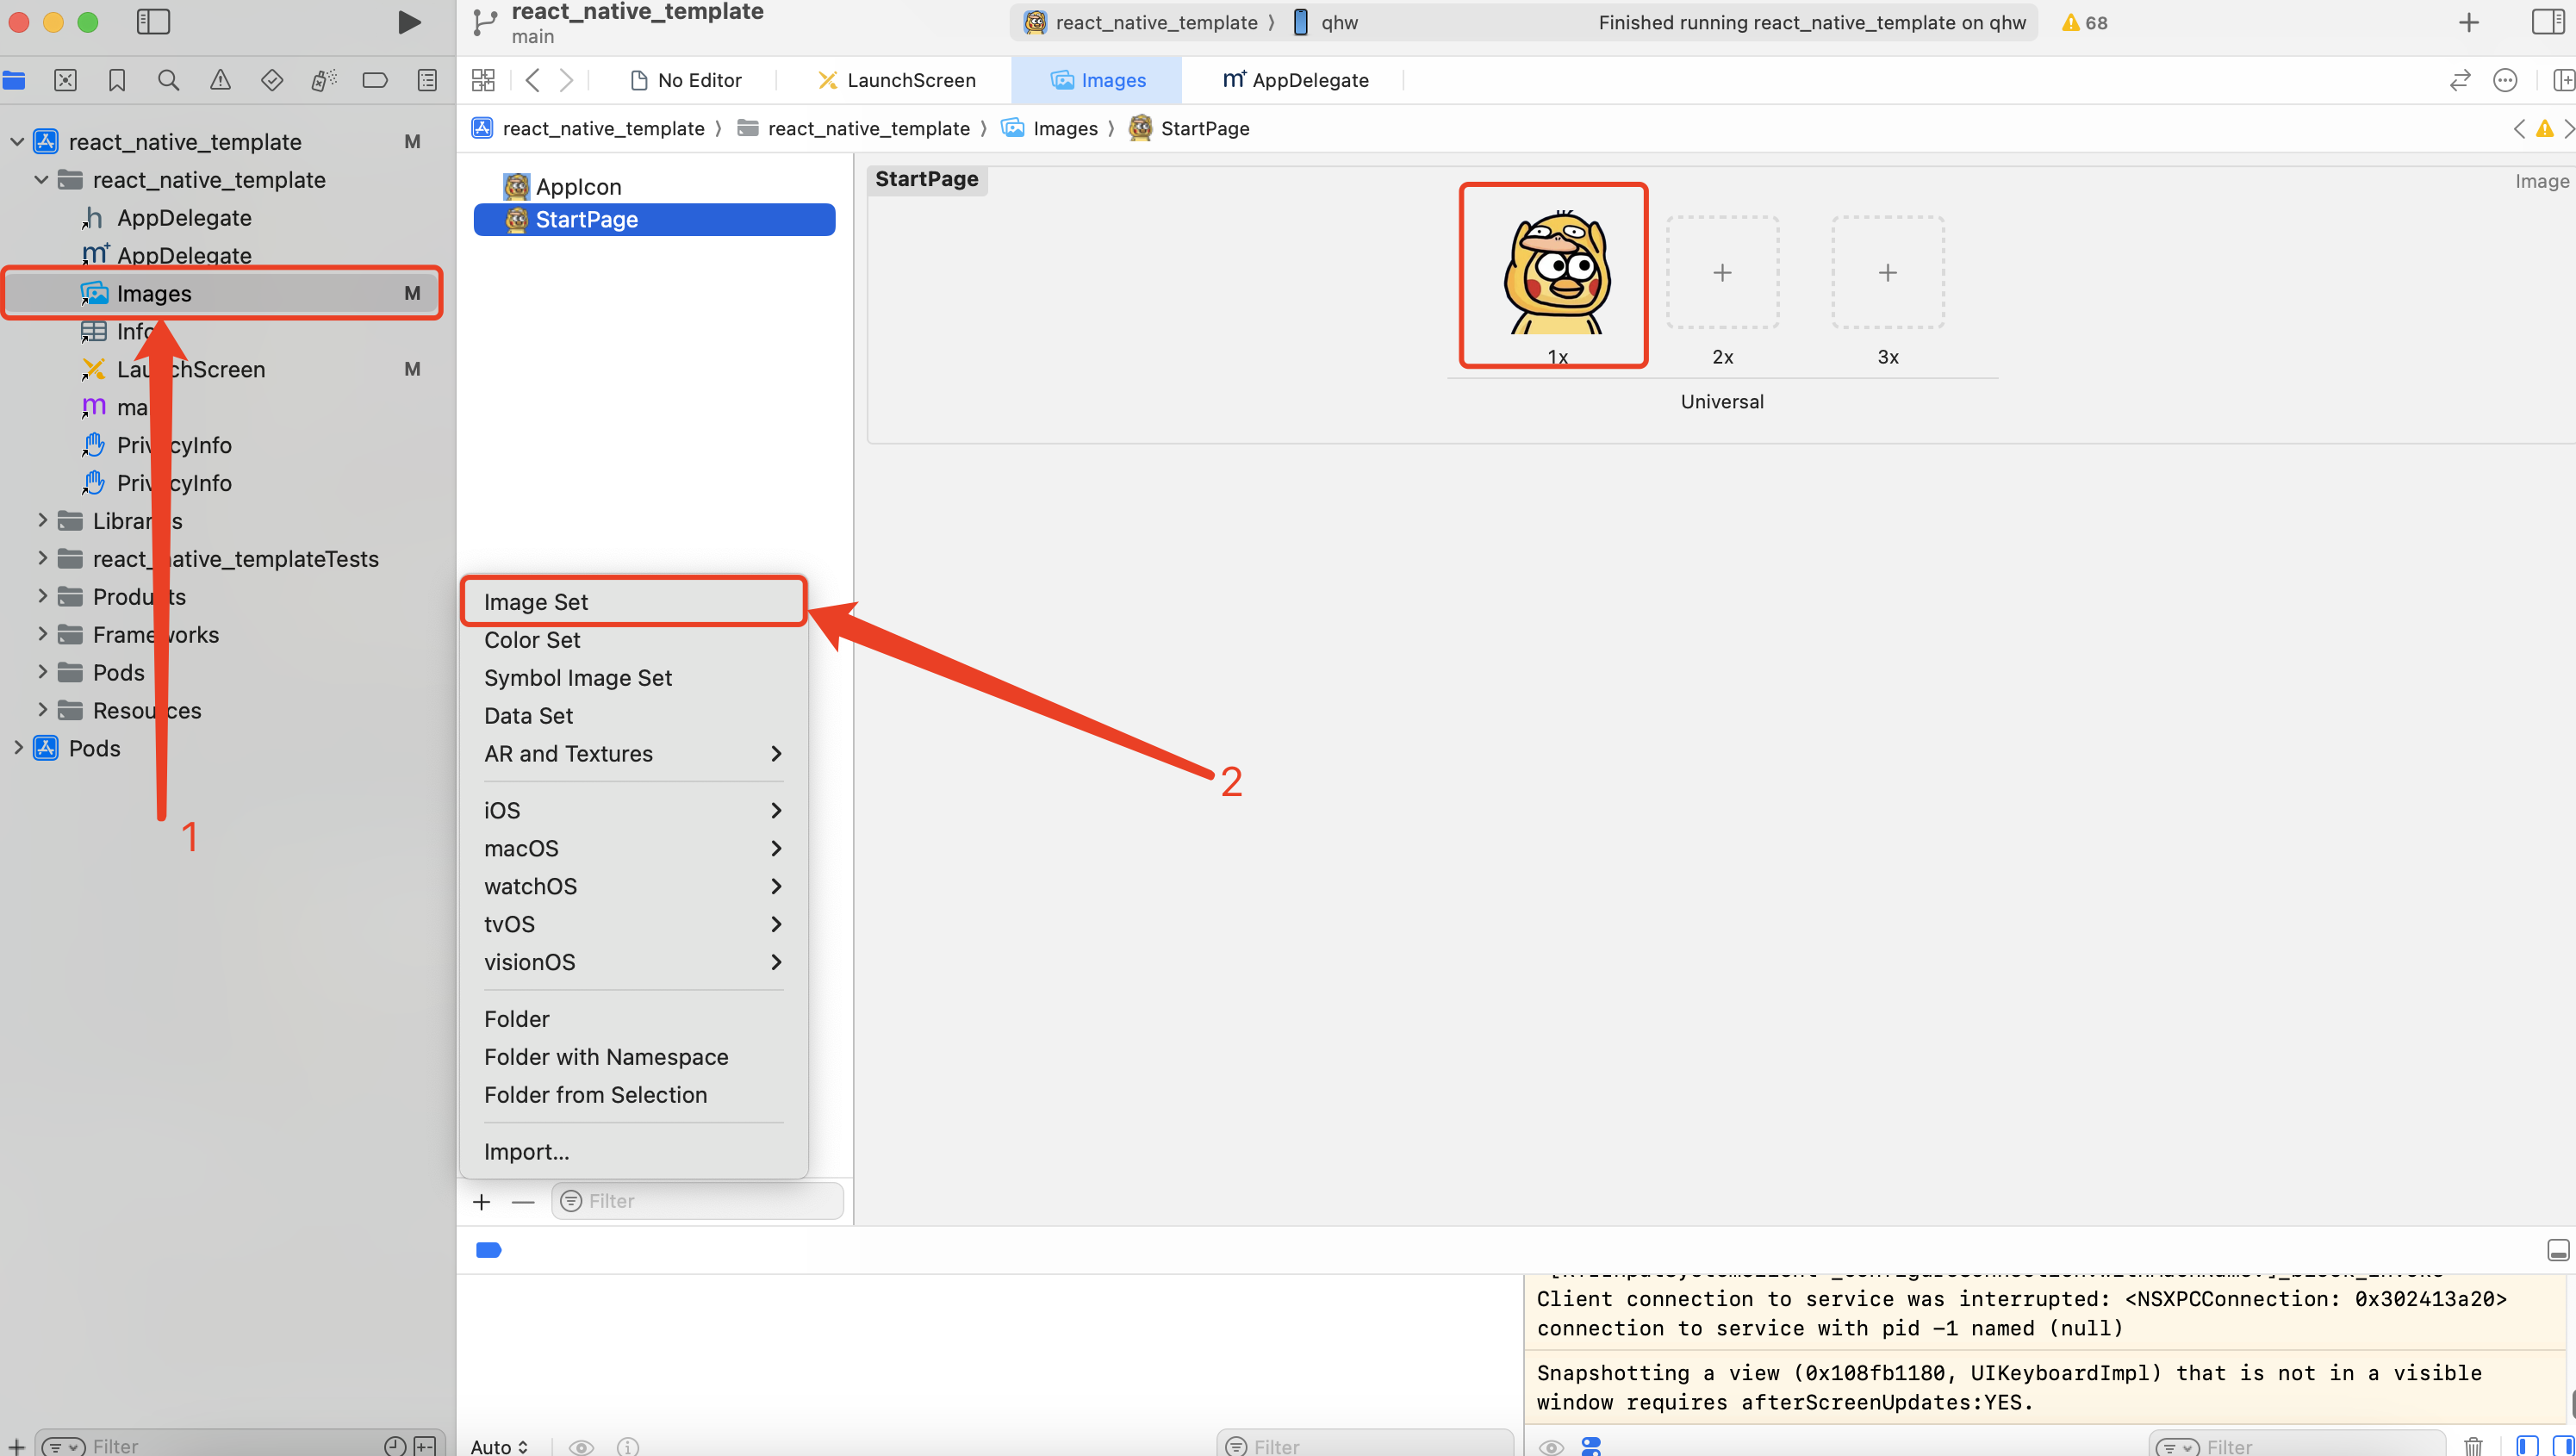Click Import... in the context menu
Image resolution: width=2576 pixels, height=1456 pixels.
coord(526,1151)
